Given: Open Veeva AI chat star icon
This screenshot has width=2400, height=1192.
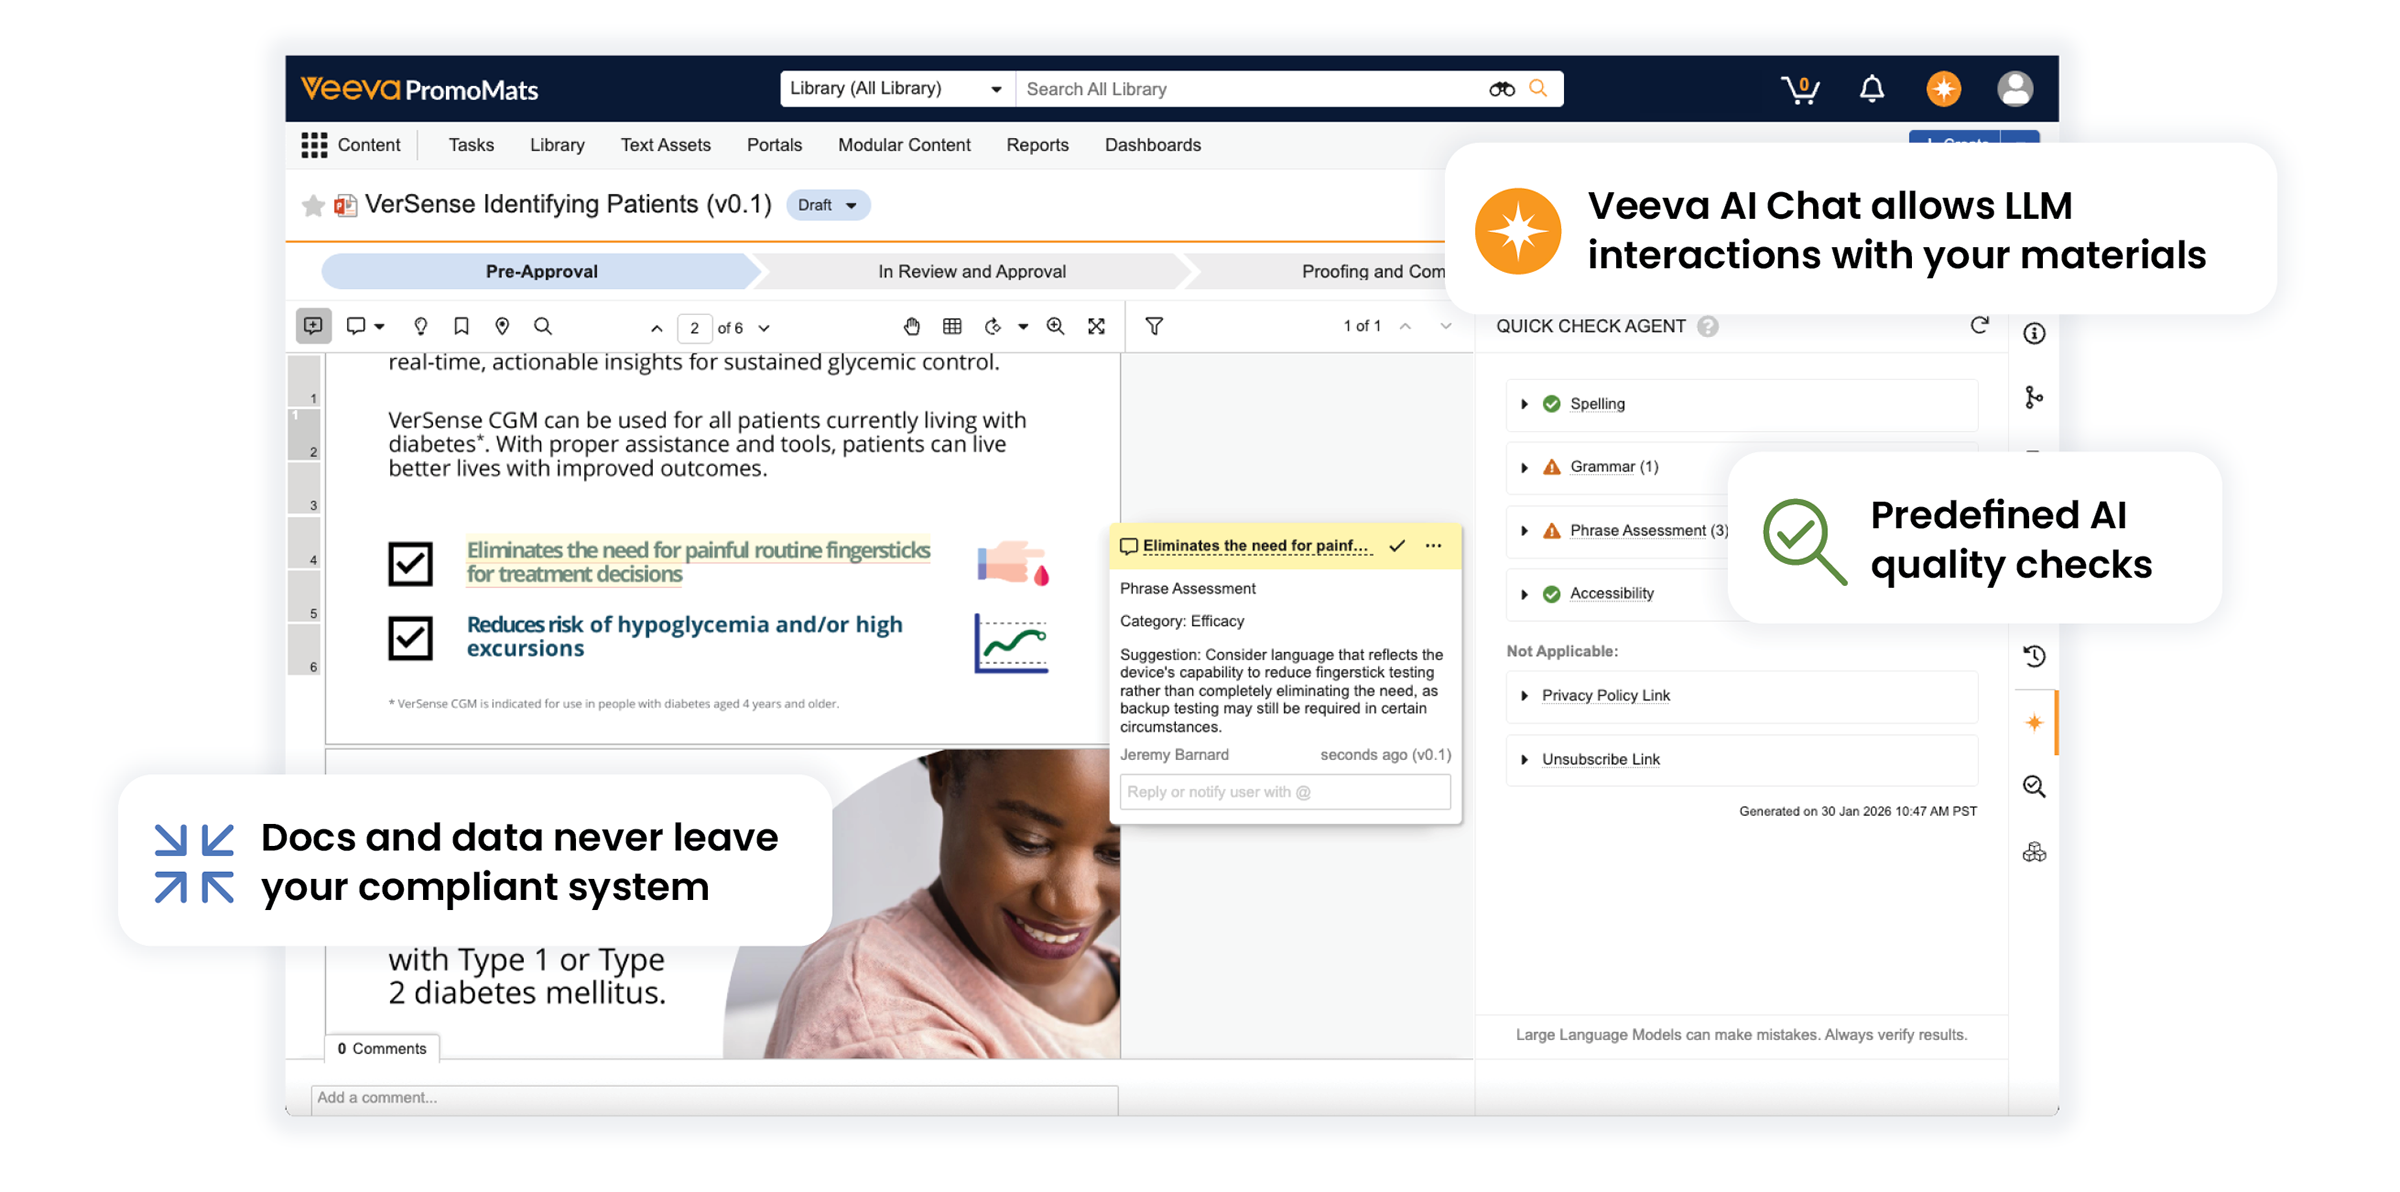Looking at the screenshot, I should (x=1943, y=89).
